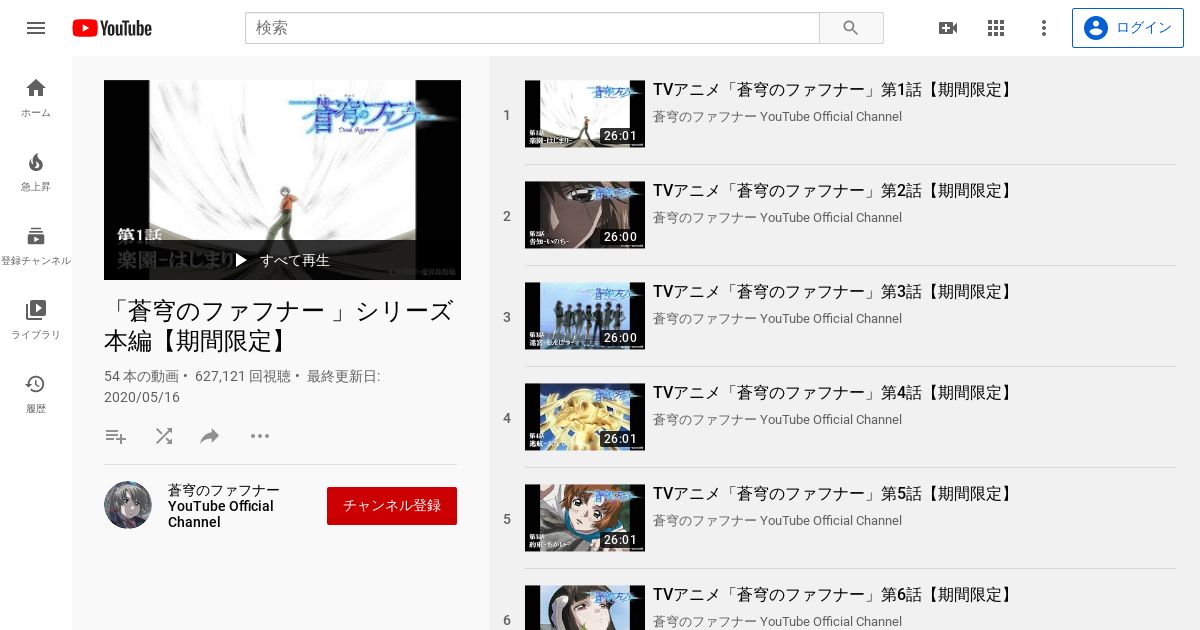
Task: Open thumbnail of 第2話 video
Action: [x=585, y=215]
